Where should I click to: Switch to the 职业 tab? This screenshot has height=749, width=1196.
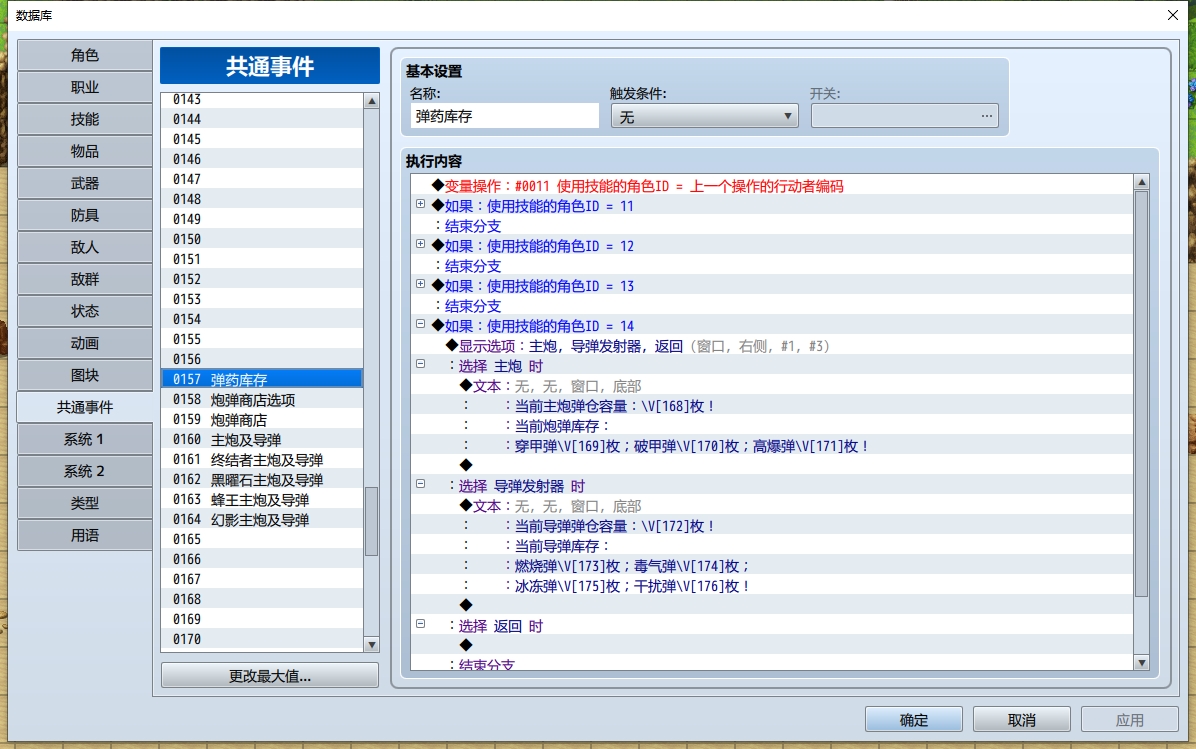point(85,88)
